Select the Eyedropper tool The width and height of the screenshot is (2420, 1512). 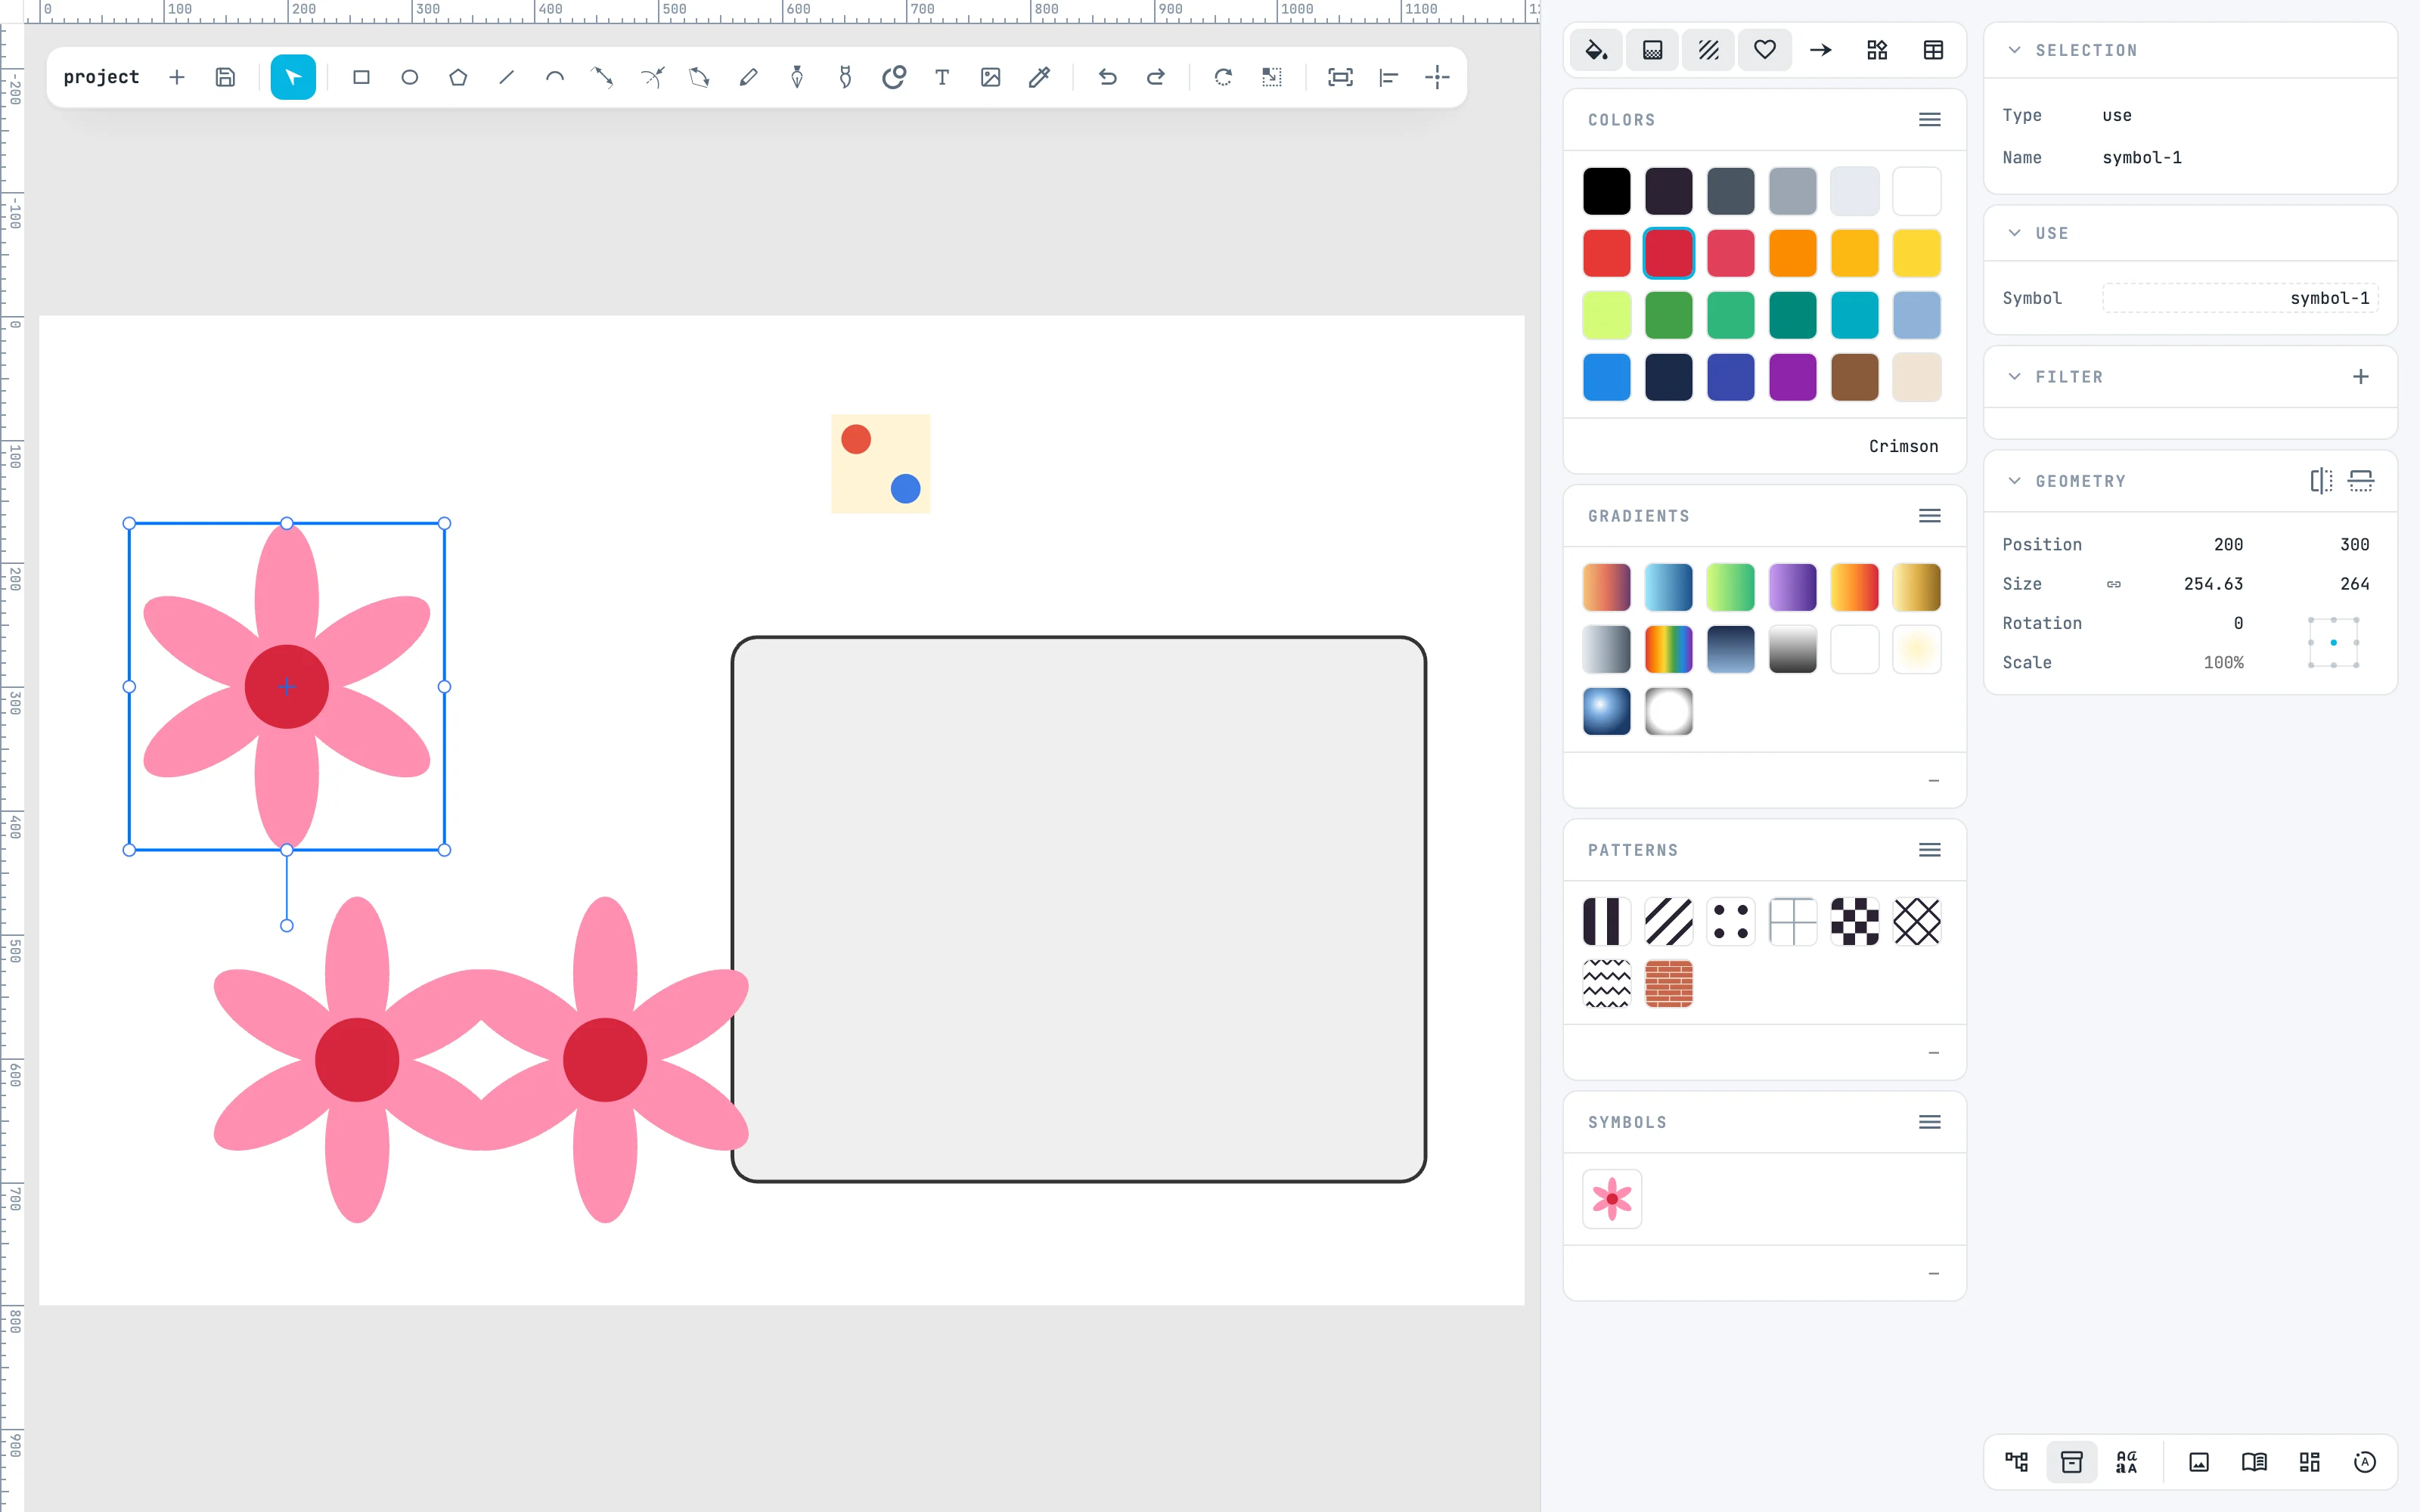point(1039,77)
